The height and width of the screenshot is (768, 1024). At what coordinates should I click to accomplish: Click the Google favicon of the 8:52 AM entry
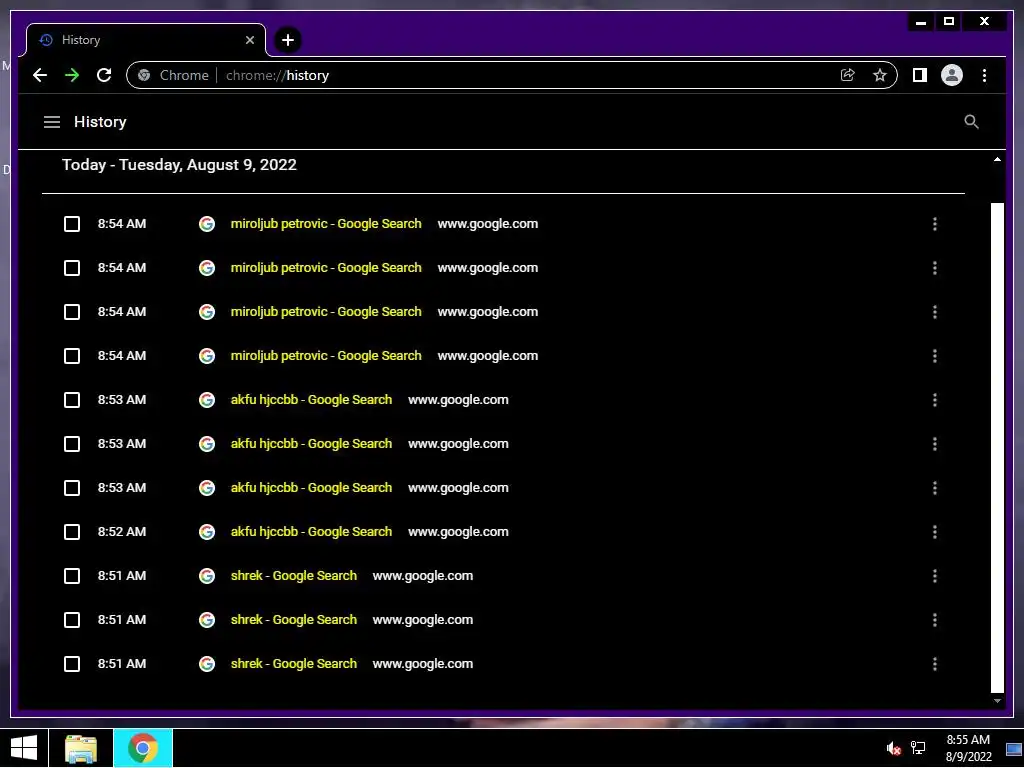pyautogui.click(x=207, y=532)
